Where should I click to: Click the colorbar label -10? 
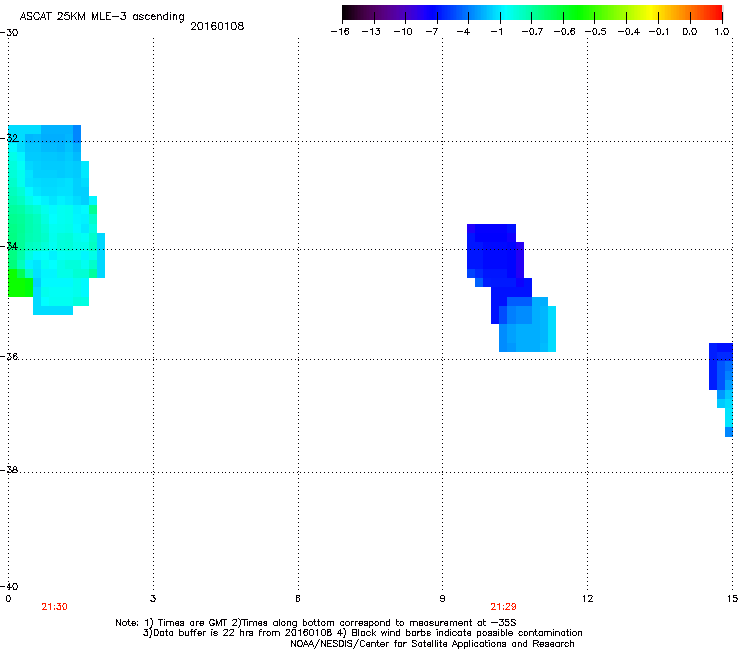(403, 32)
